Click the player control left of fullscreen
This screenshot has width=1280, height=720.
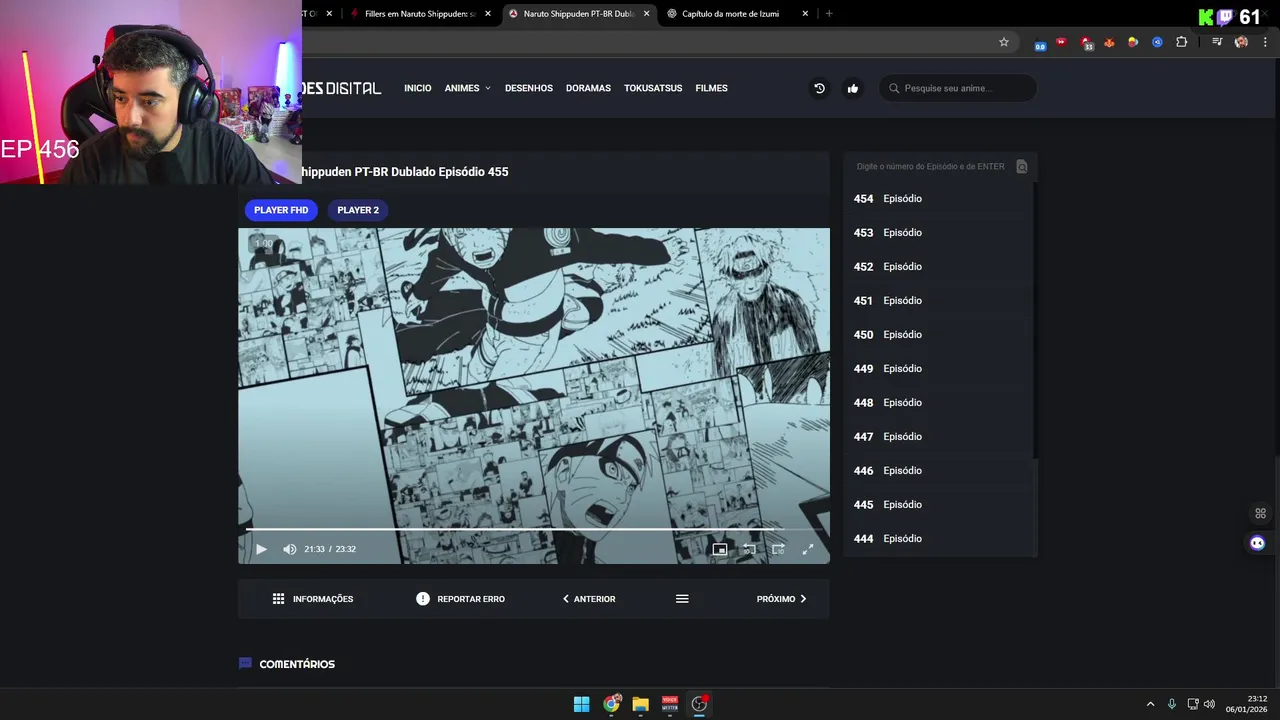pyautogui.click(x=778, y=549)
